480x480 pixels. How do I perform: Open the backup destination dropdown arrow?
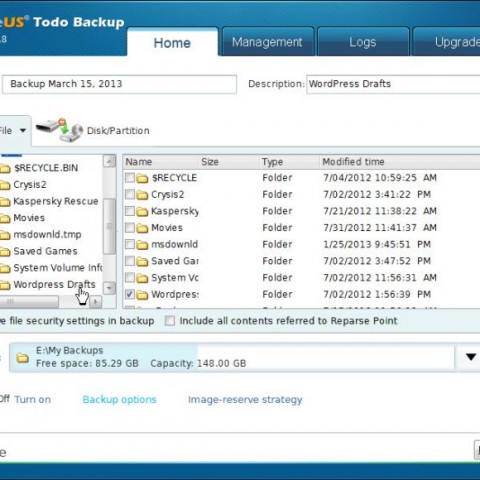(x=471, y=357)
